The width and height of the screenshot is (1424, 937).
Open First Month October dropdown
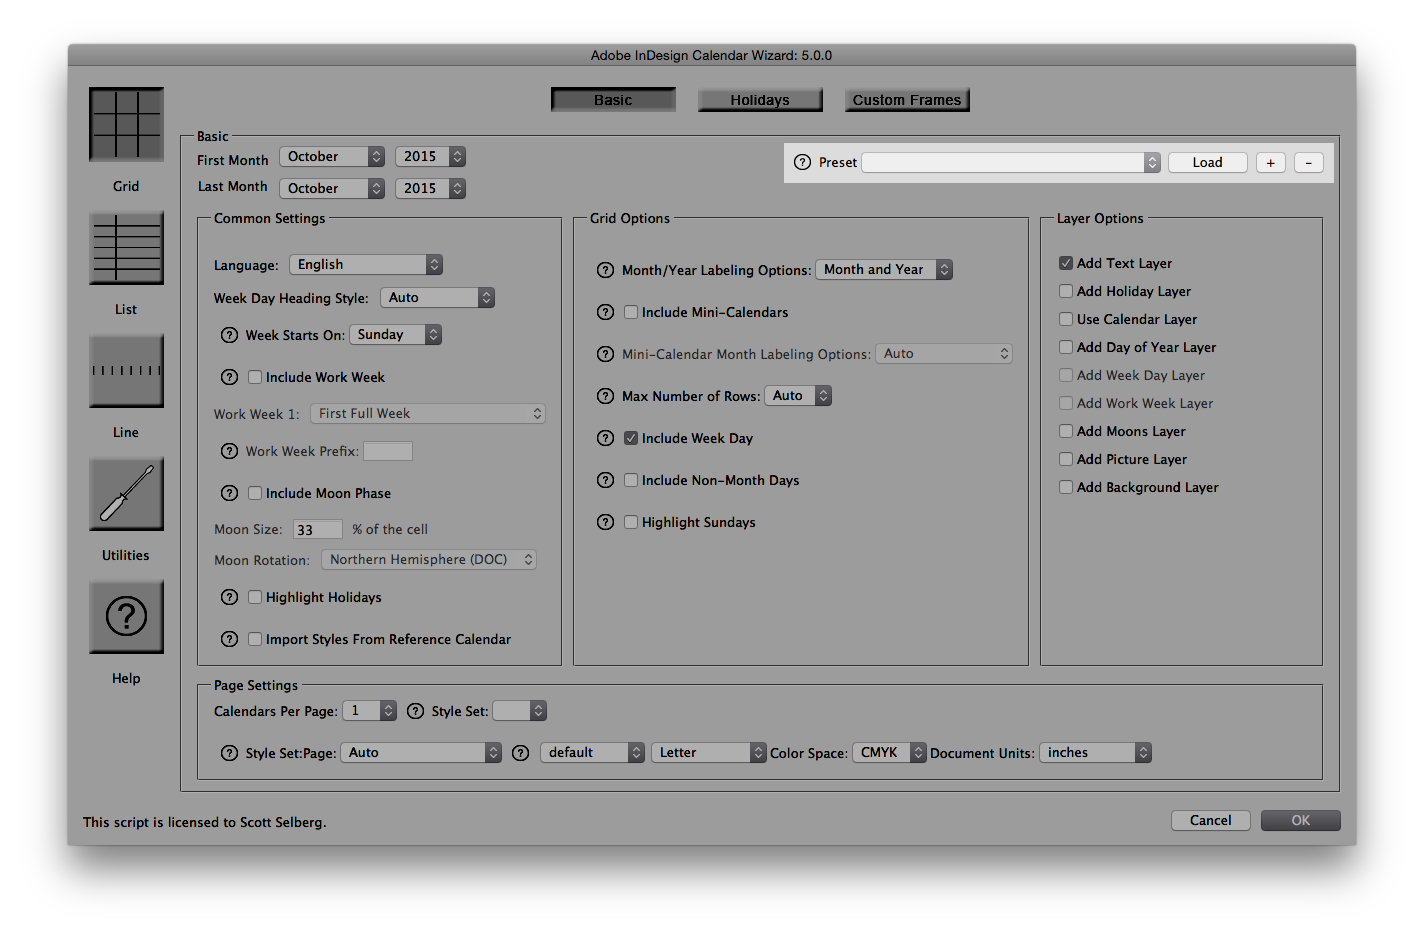point(332,157)
